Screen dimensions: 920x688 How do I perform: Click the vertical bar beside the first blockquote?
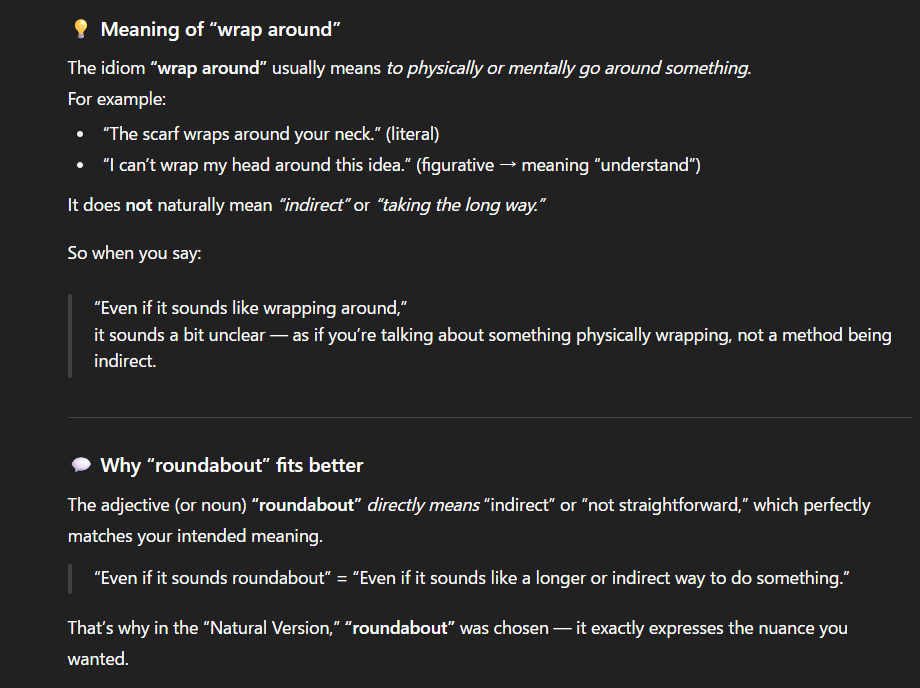click(70, 335)
